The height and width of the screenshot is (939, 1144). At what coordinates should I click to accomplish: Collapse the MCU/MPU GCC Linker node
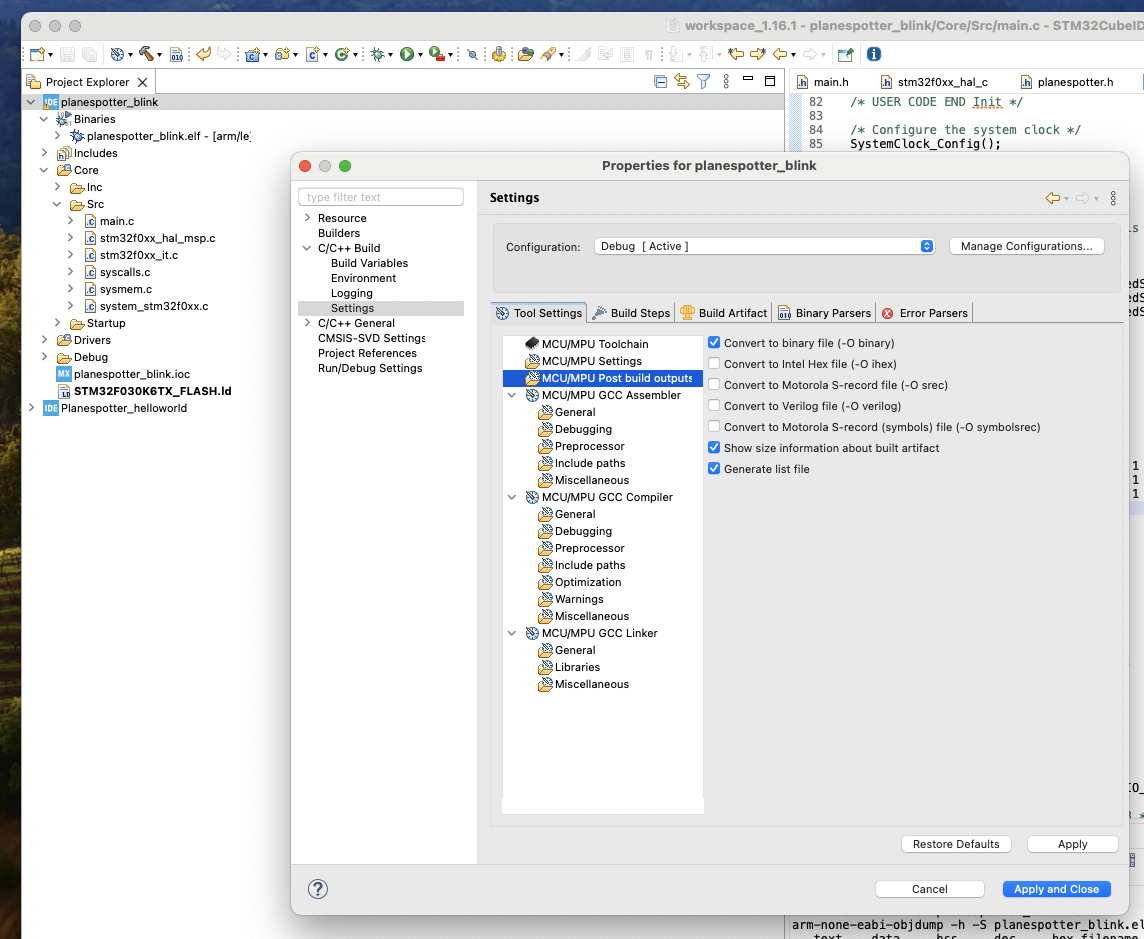tap(512, 633)
